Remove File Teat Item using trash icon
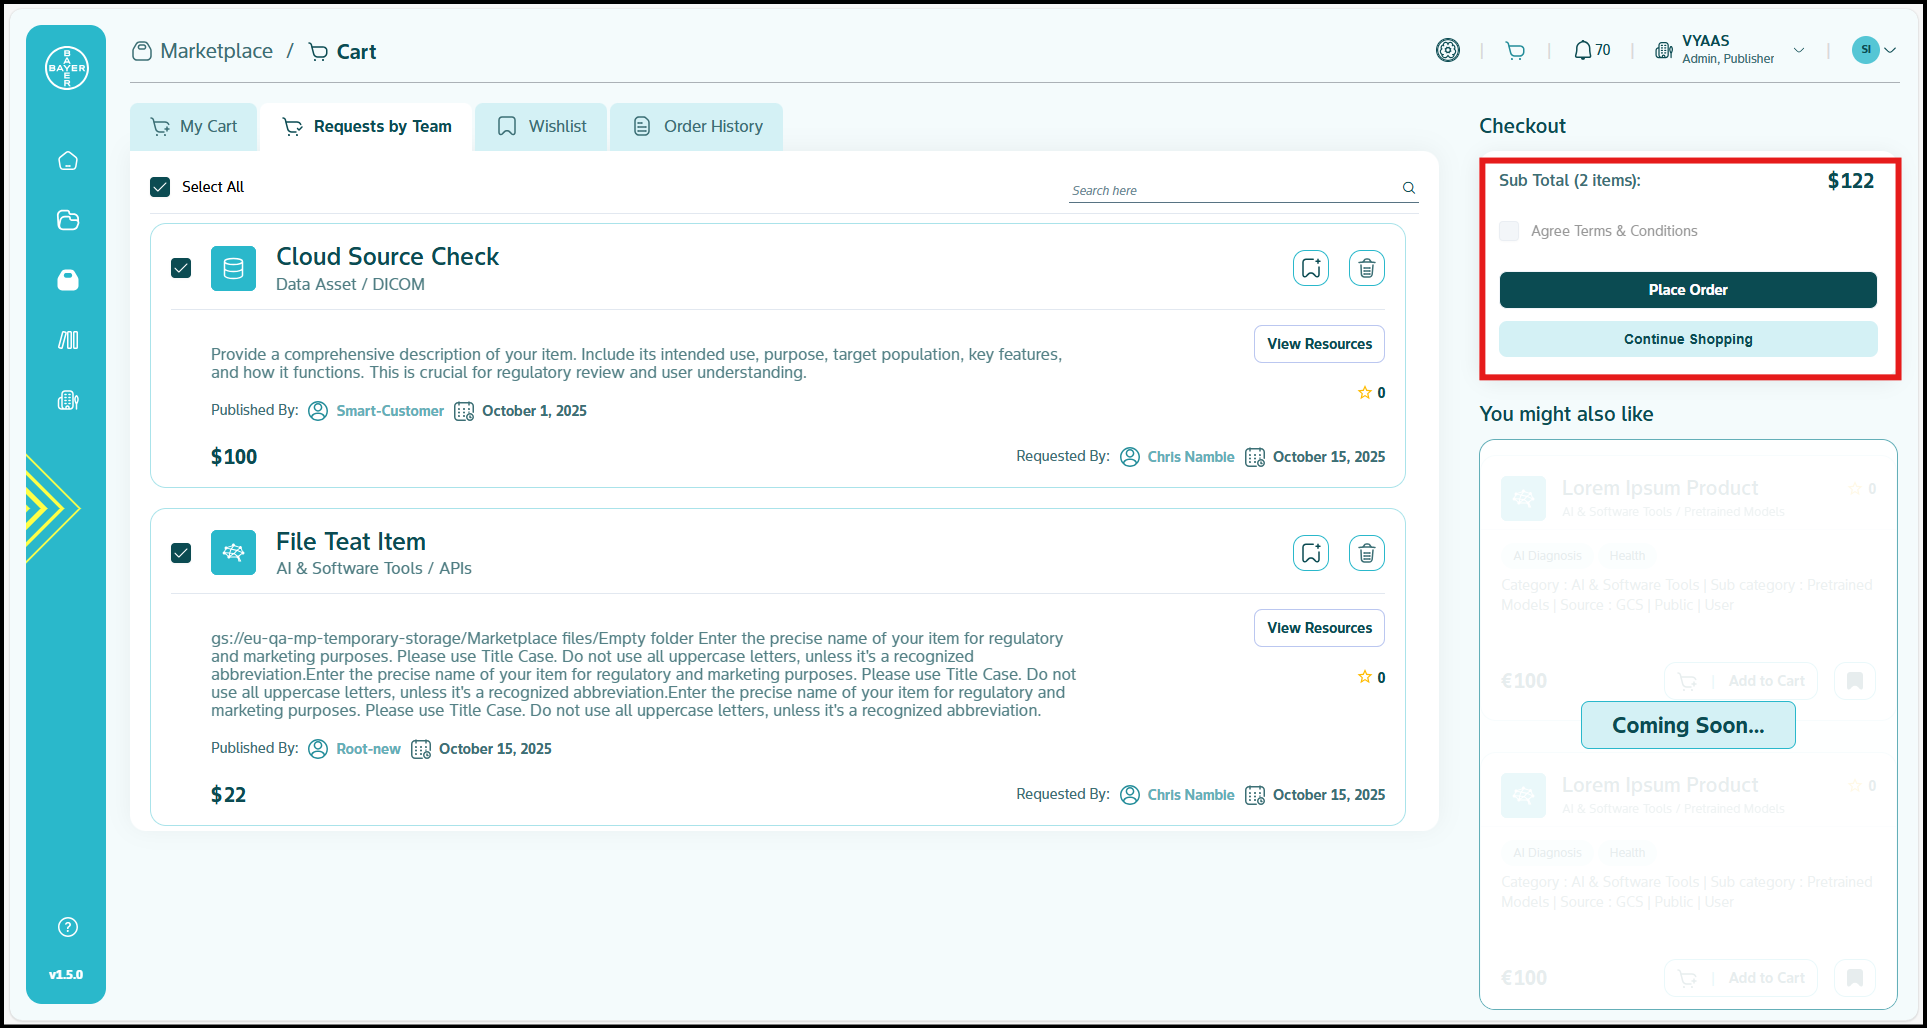Screen dimensions: 1927x1028 click(x=1366, y=553)
